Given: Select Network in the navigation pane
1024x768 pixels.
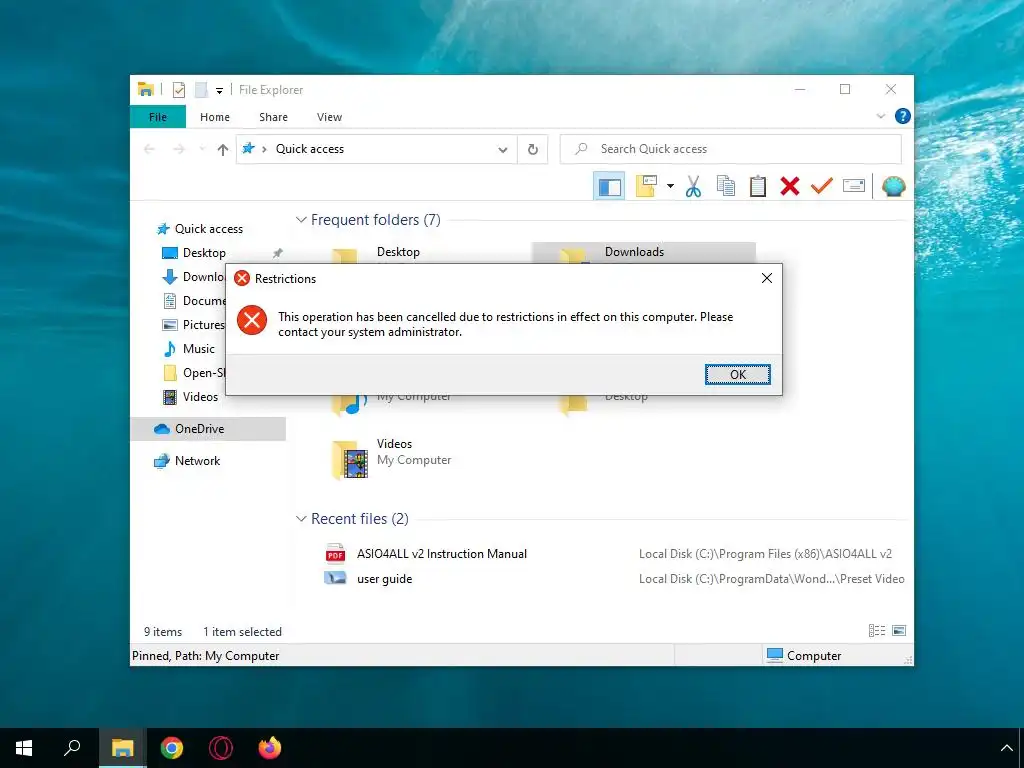Looking at the screenshot, I should pos(197,460).
